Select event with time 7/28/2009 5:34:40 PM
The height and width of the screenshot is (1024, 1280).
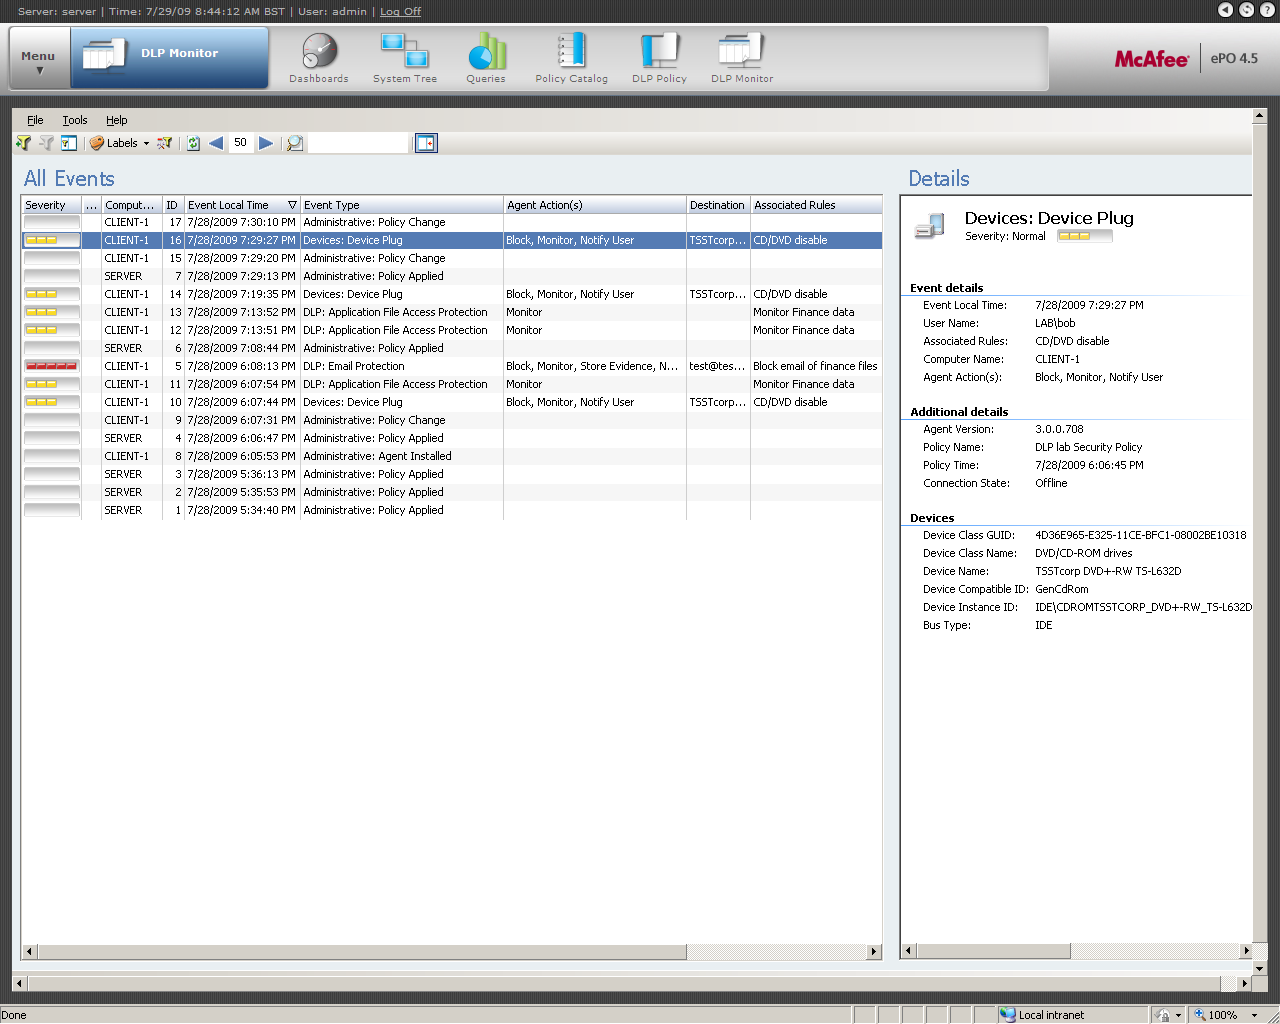(452, 510)
